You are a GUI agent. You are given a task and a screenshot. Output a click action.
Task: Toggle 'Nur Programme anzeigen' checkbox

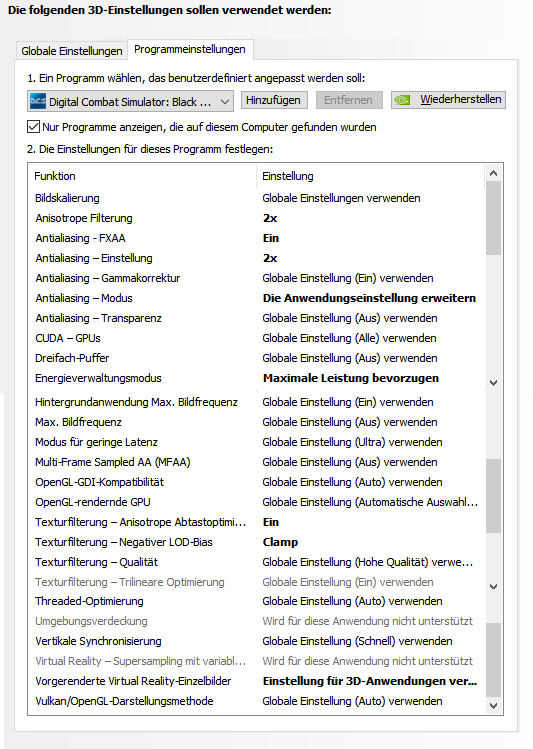(x=33, y=127)
